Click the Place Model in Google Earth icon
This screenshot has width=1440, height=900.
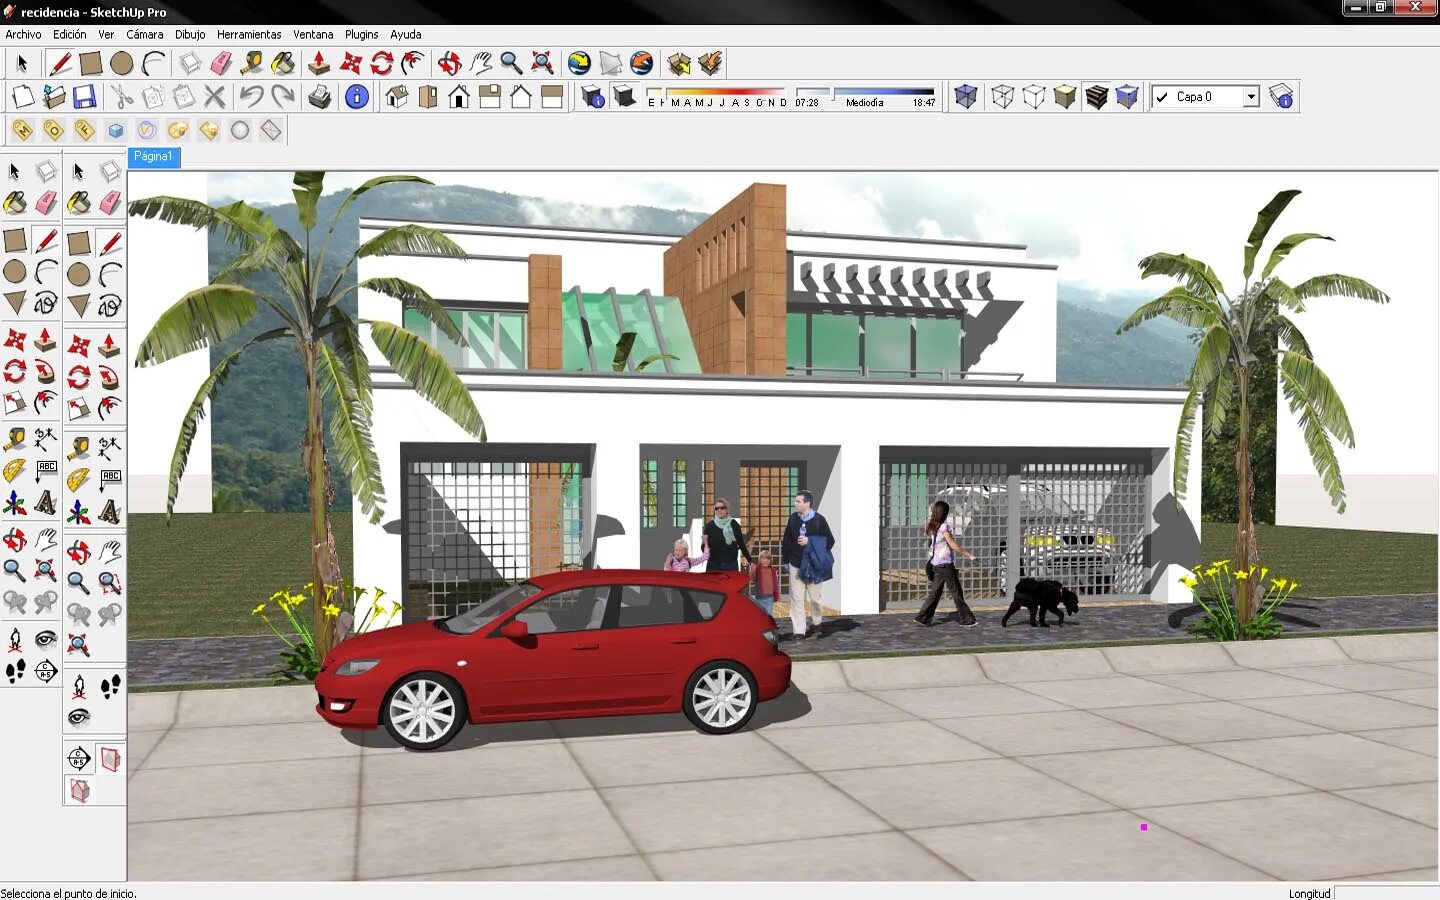point(641,64)
